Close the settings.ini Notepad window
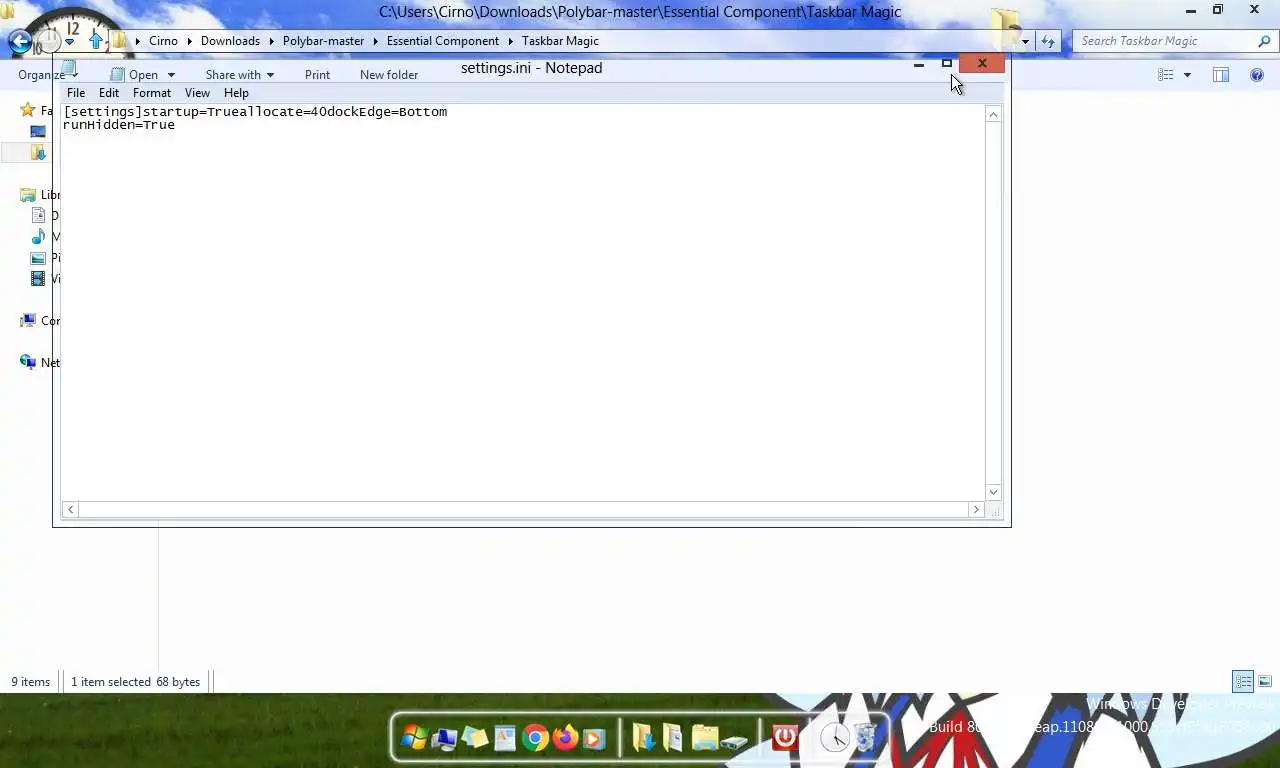Viewport: 1280px width, 768px height. tap(982, 64)
